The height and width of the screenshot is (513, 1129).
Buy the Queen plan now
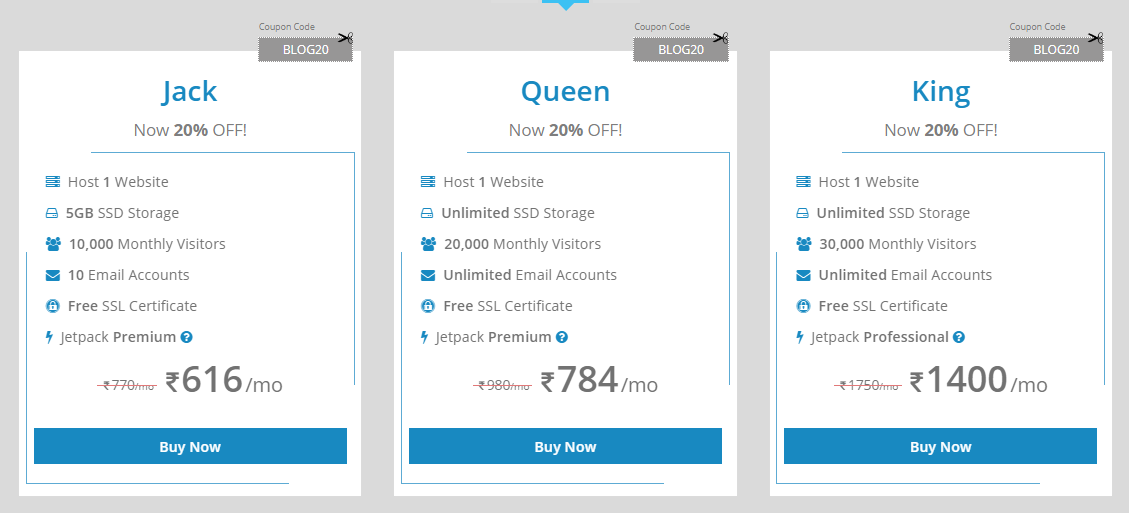click(565, 446)
